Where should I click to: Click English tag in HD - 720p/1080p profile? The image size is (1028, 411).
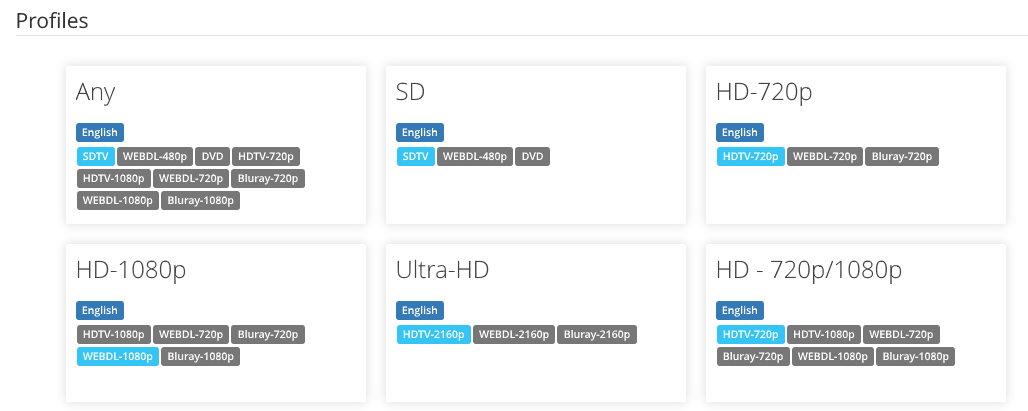[x=740, y=311]
